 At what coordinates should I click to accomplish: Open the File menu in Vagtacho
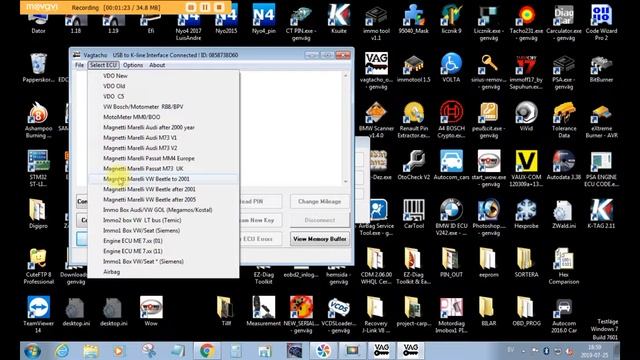point(79,65)
